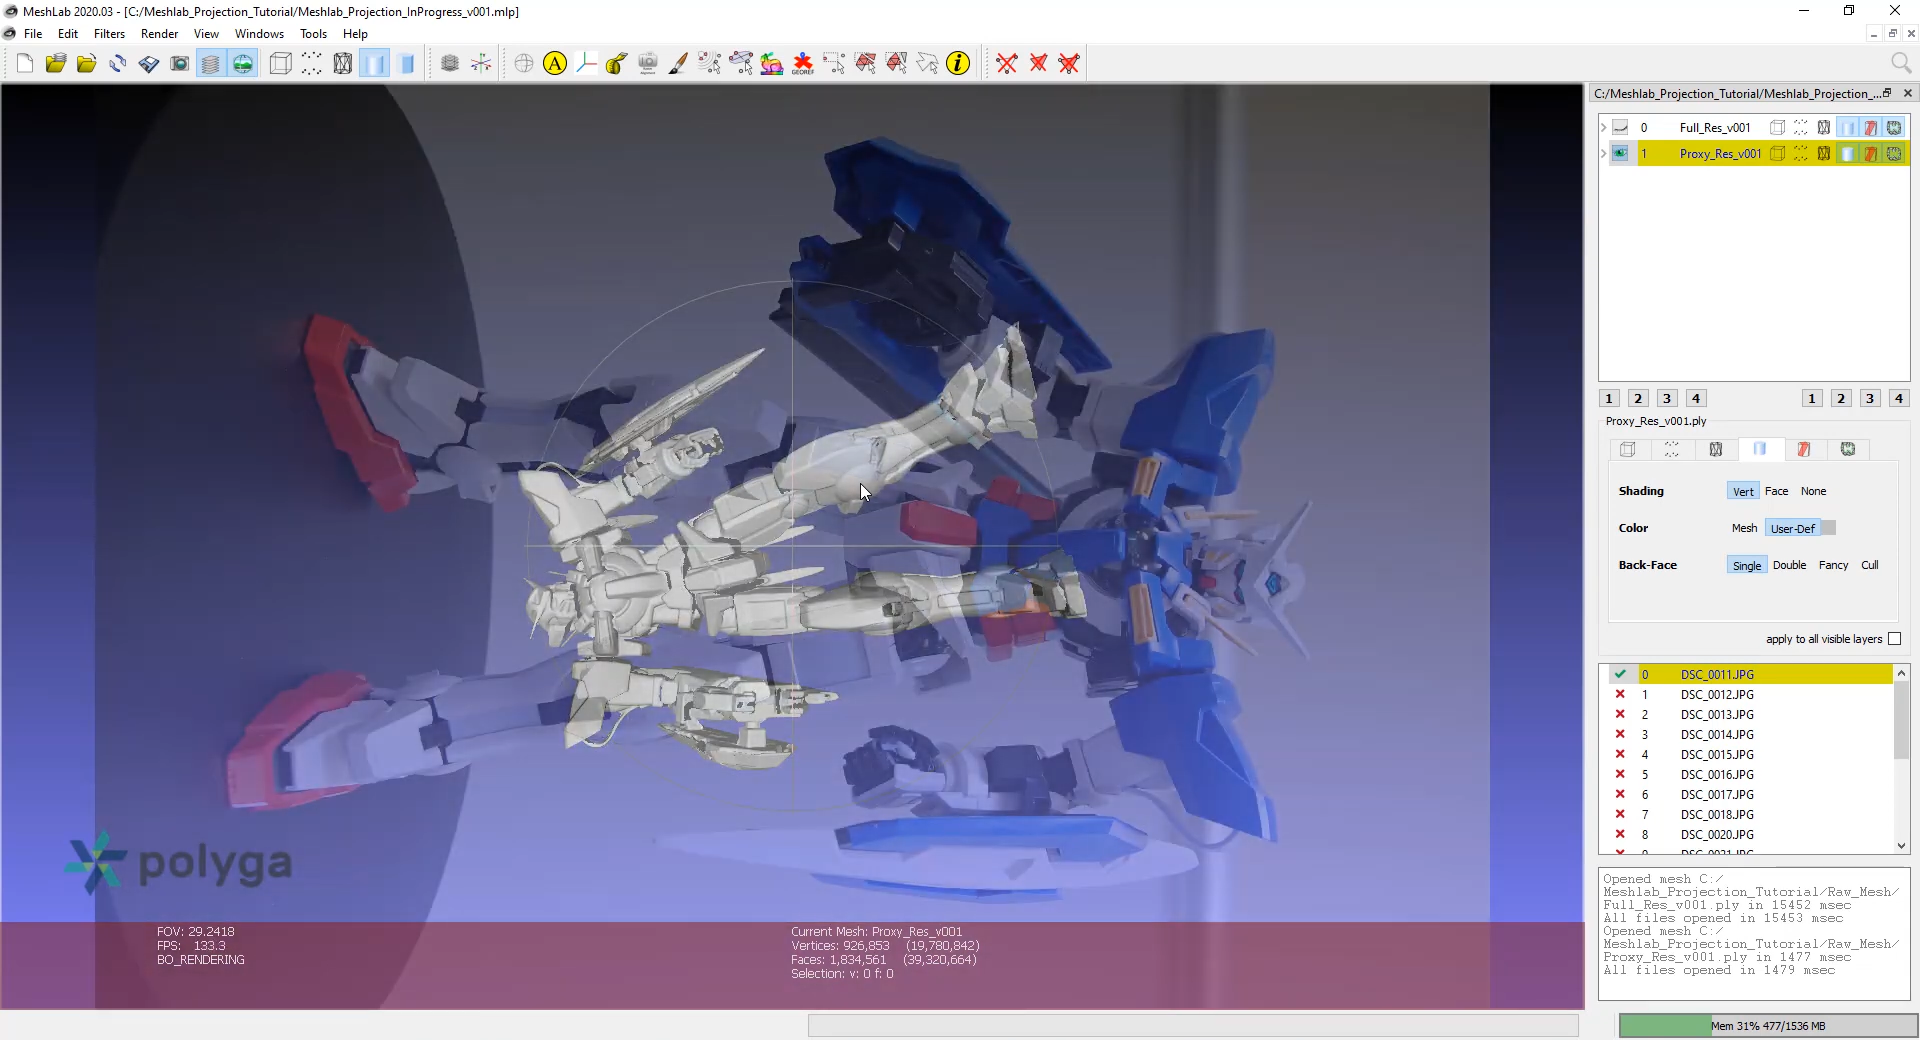Open the Windows menu
Image resolution: width=1920 pixels, height=1040 pixels.
click(x=259, y=34)
